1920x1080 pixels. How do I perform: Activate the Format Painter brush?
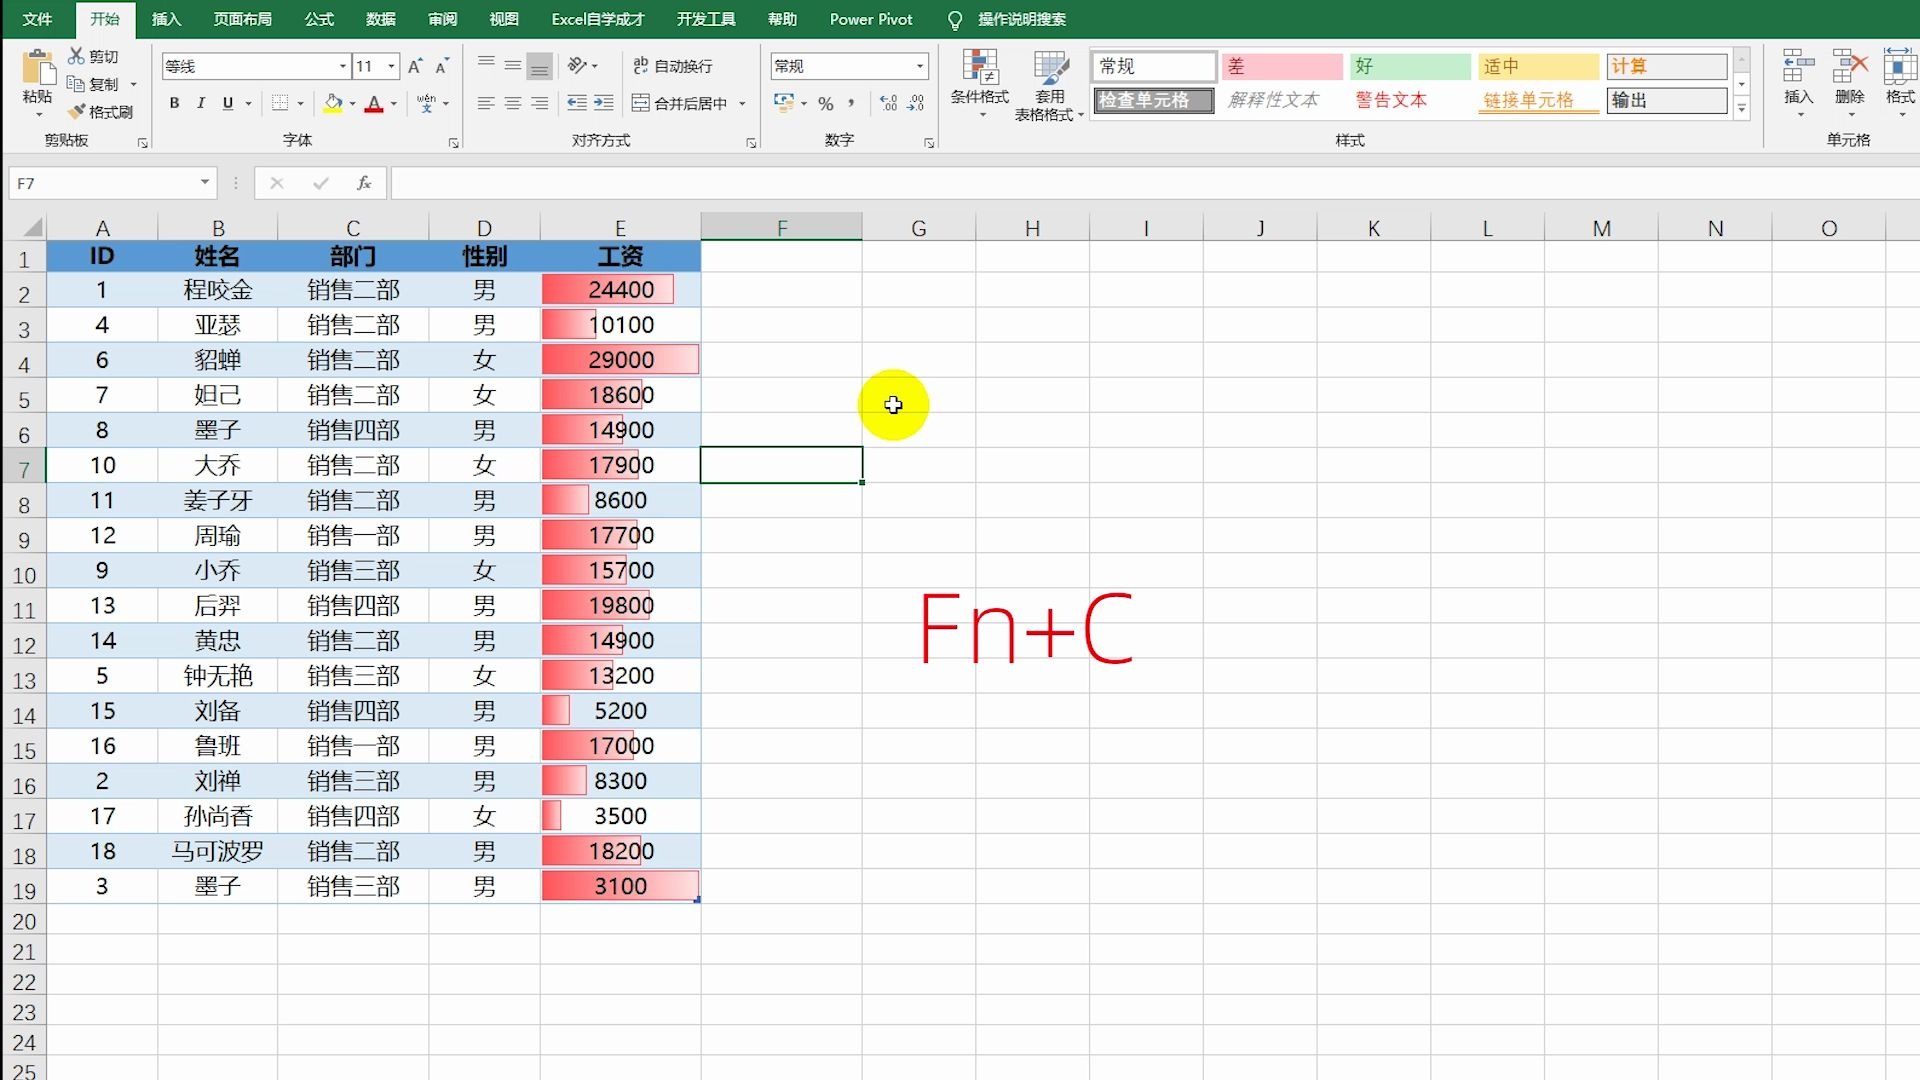(77, 111)
